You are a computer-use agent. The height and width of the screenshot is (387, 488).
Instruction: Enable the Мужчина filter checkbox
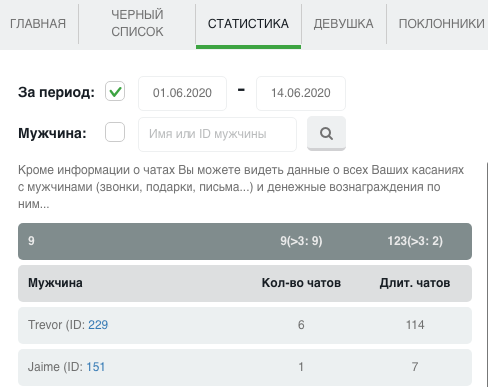(115, 132)
